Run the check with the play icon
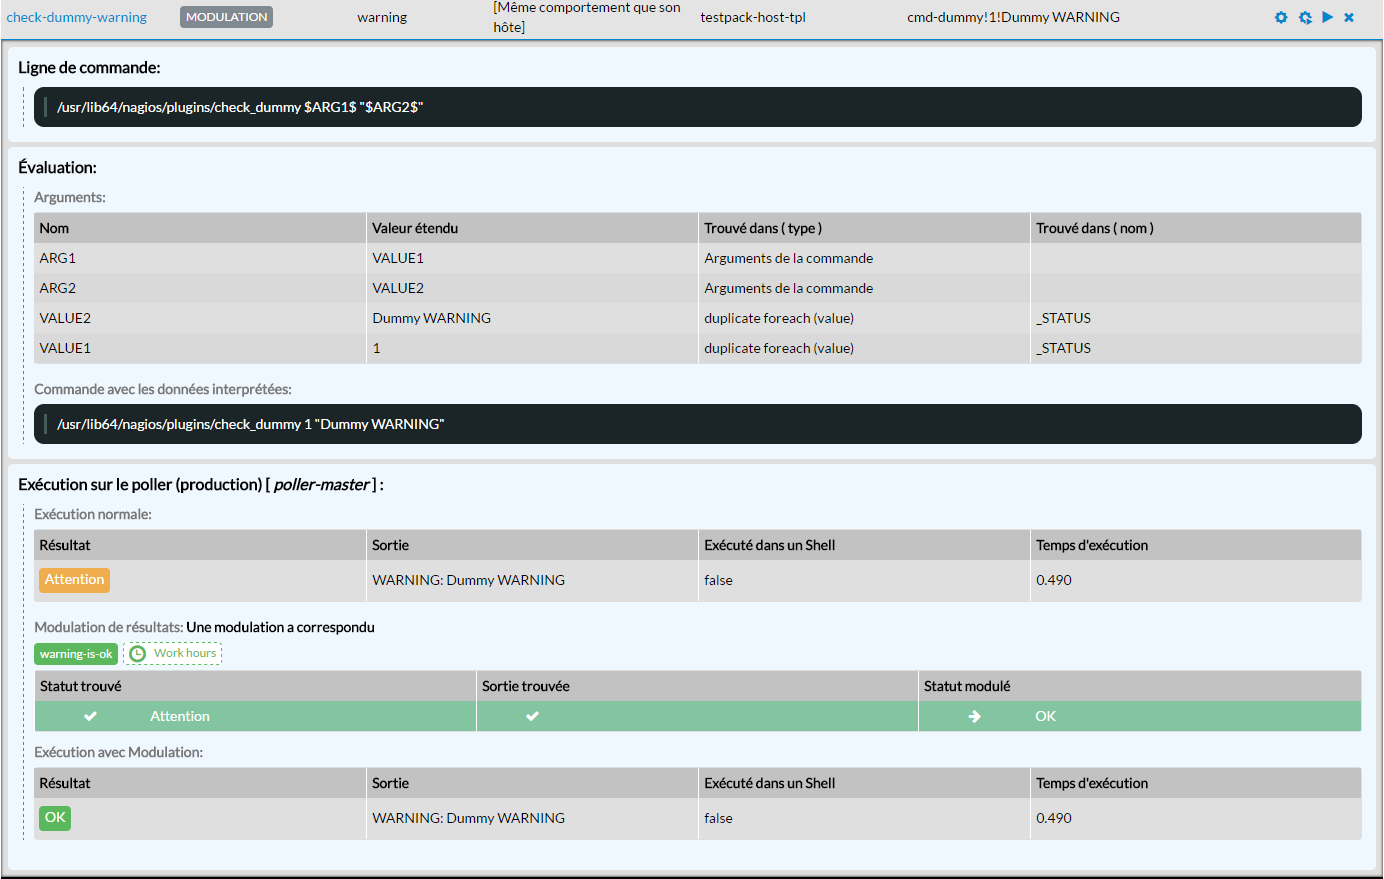The height and width of the screenshot is (879, 1384). tap(1328, 17)
